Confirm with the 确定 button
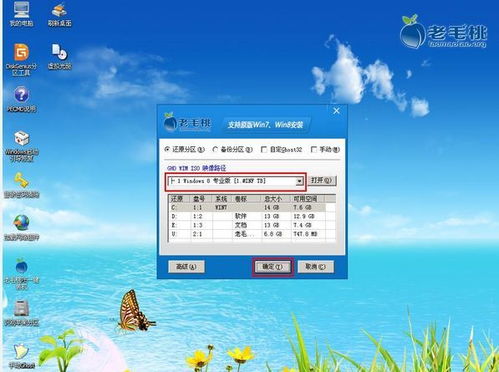This screenshot has width=499, height=372. coord(272,267)
